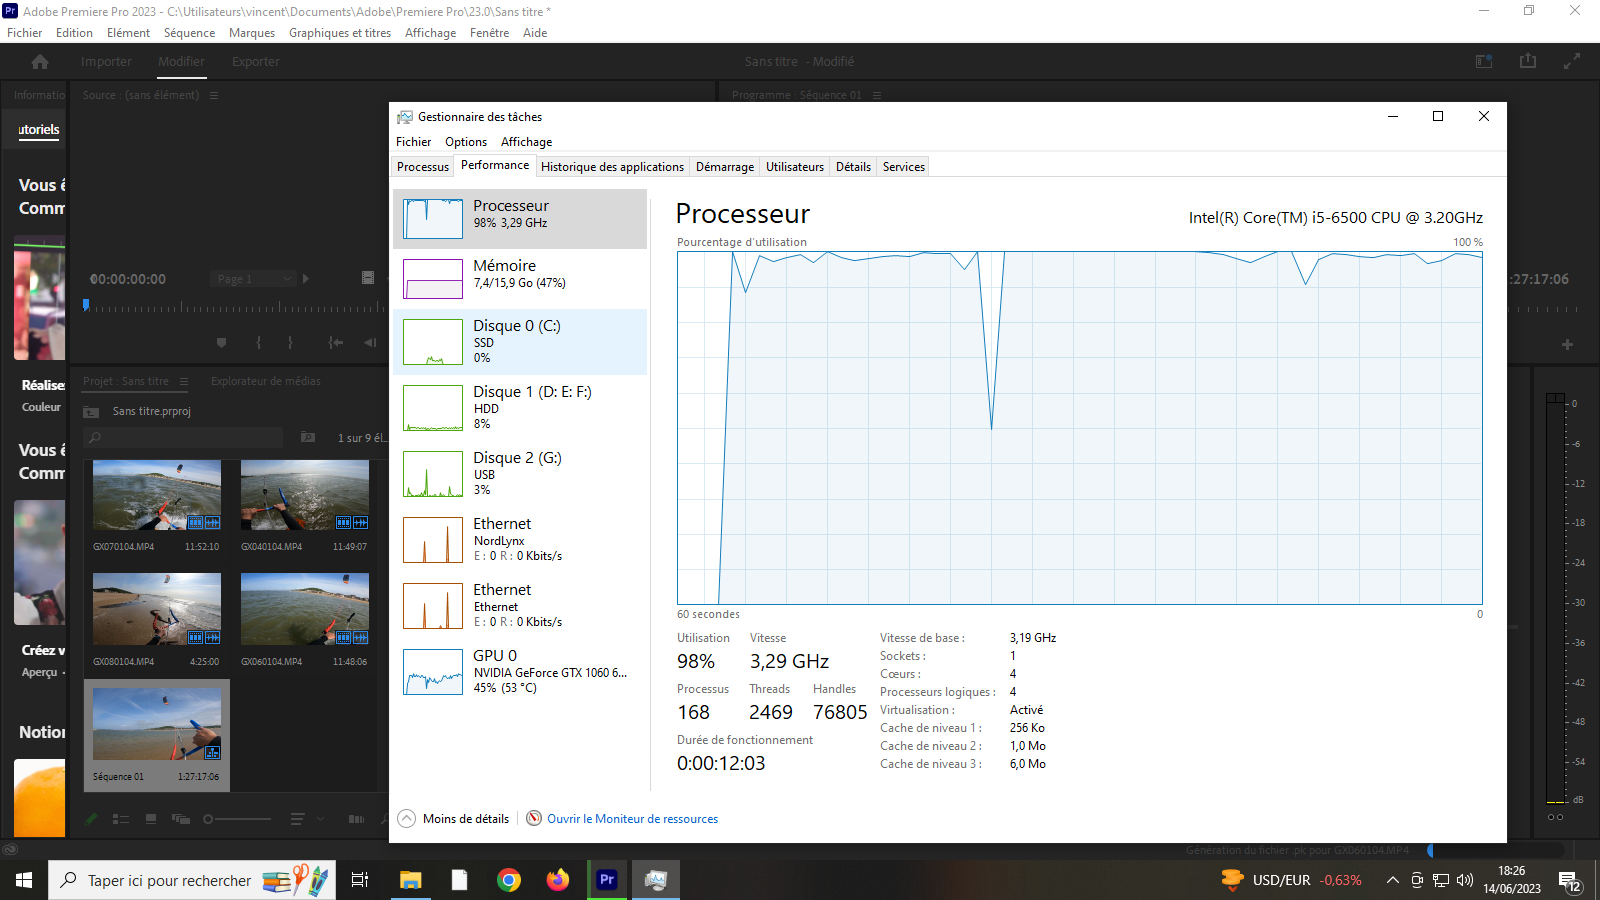Viewport: 1600px width, 900px height.
Task: Switch to the Démarrage tab
Action: pos(725,167)
